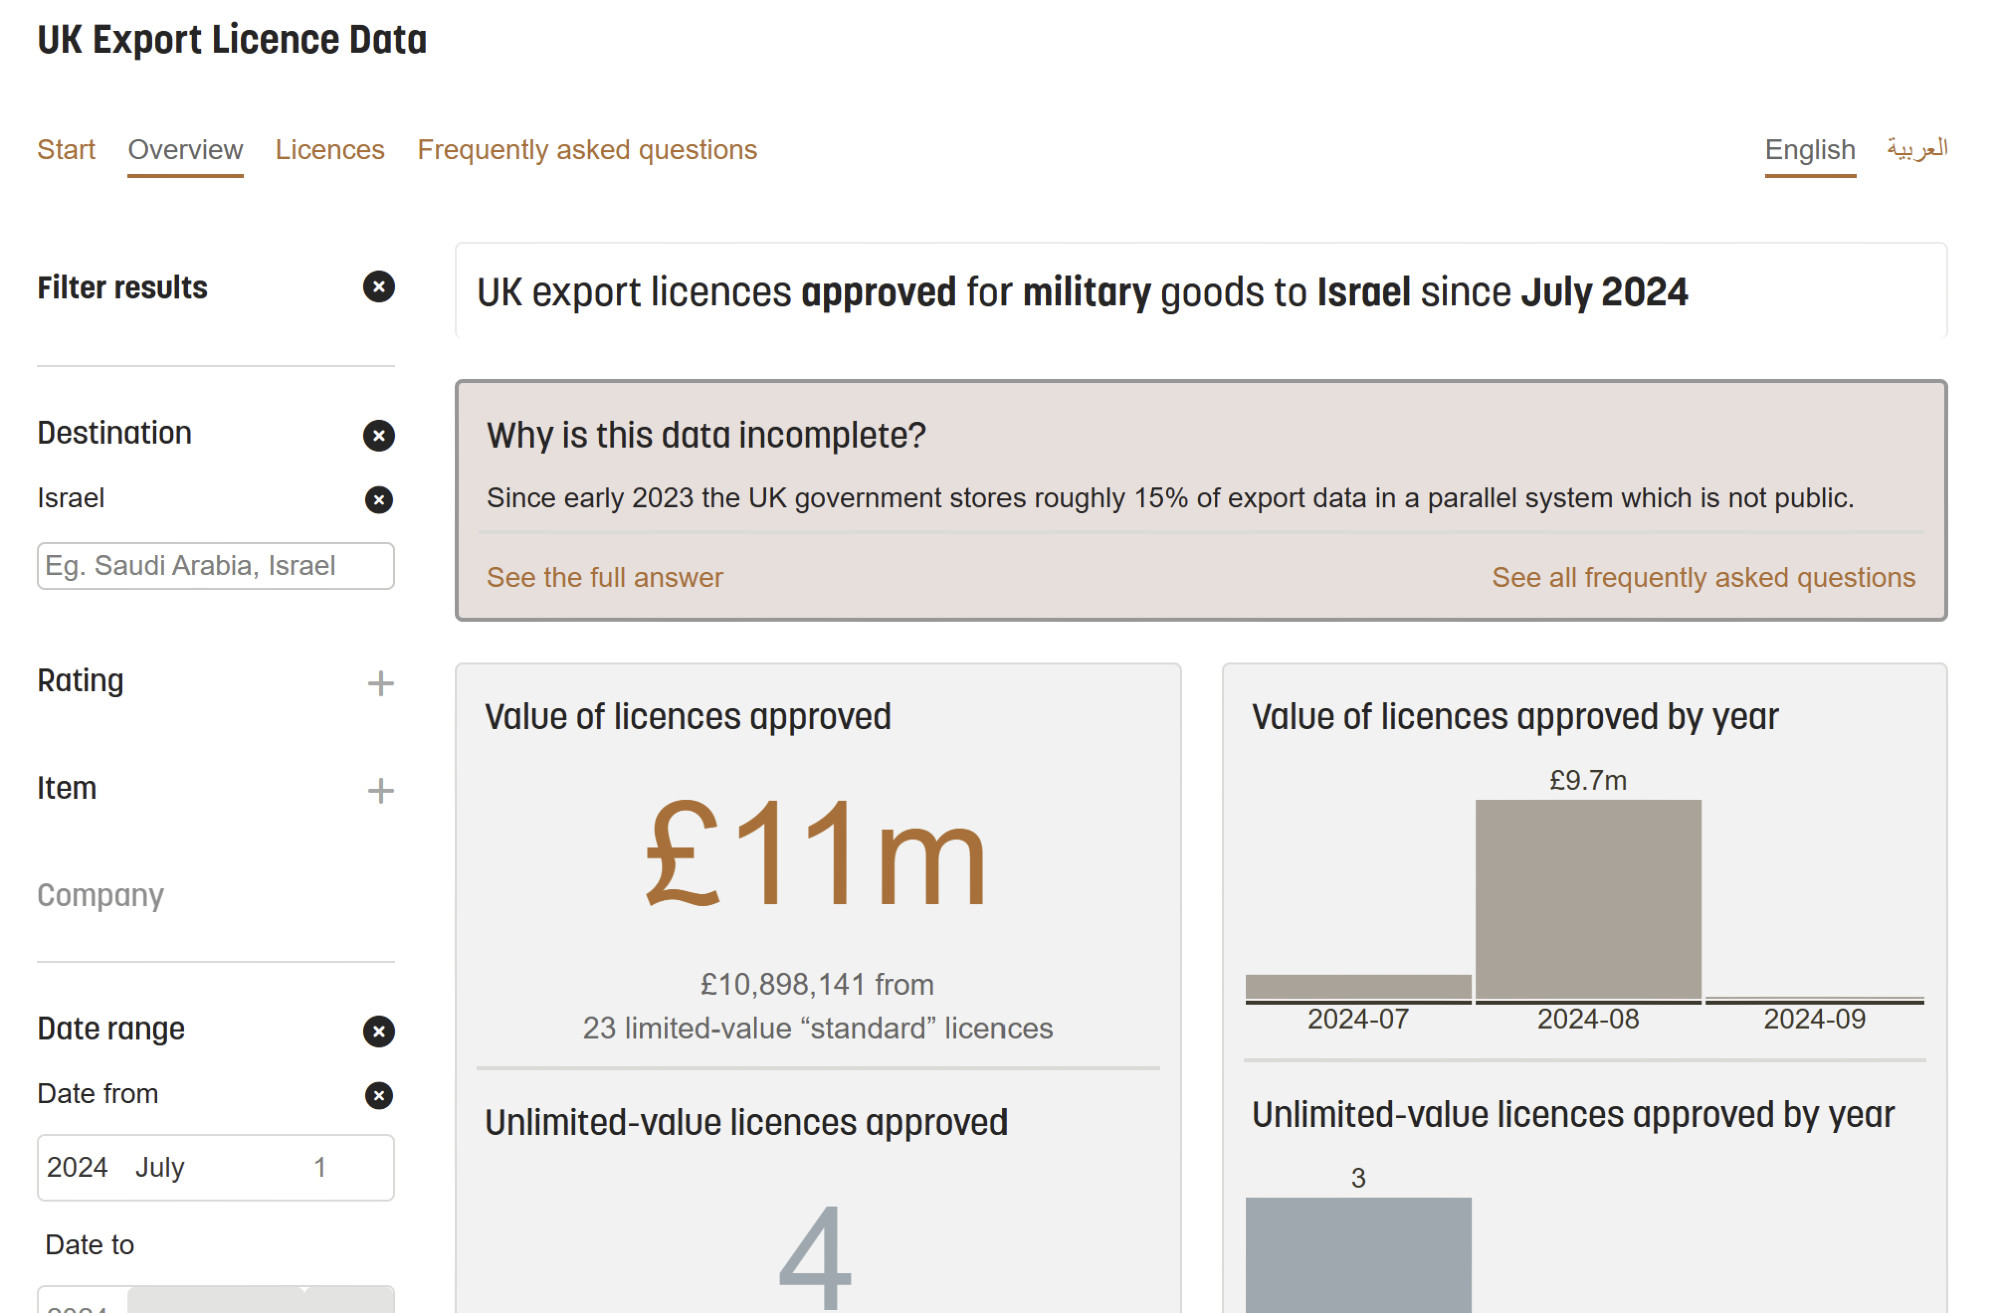Clear the Destination filter section

point(378,435)
